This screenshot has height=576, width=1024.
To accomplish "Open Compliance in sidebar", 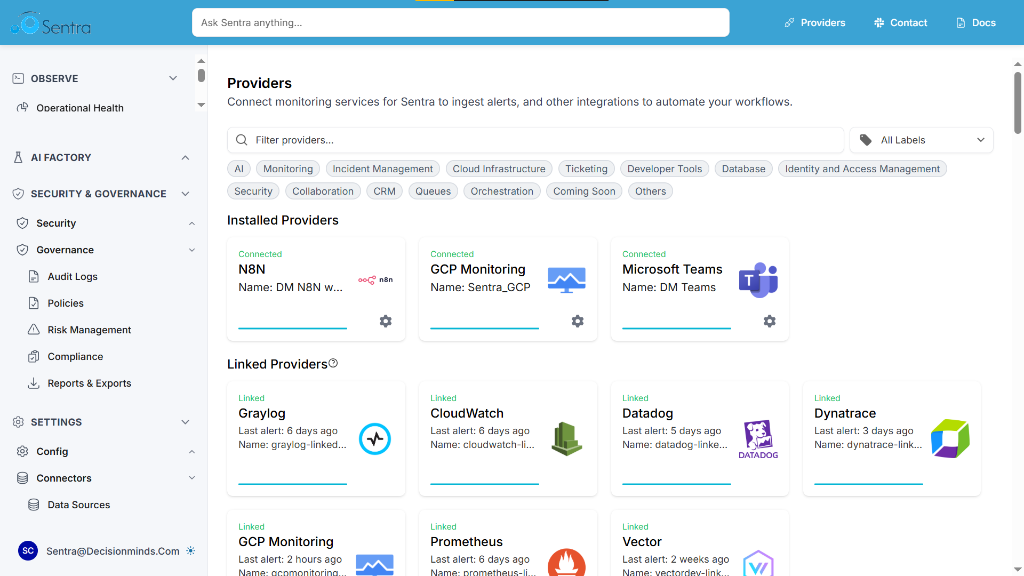I will (x=75, y=357).
